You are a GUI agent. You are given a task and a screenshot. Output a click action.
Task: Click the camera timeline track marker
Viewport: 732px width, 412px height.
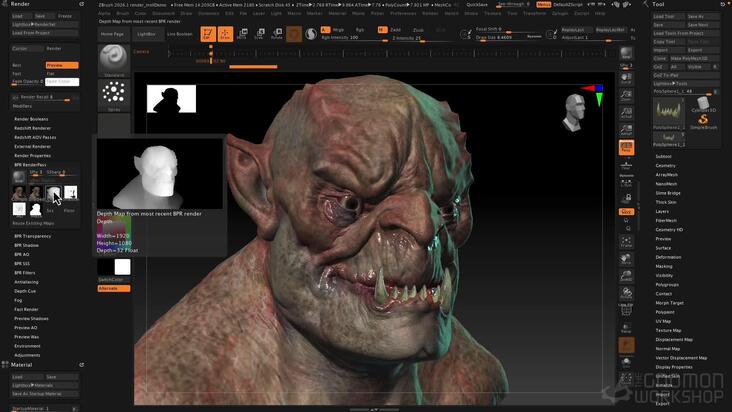[x=211, y=54]
